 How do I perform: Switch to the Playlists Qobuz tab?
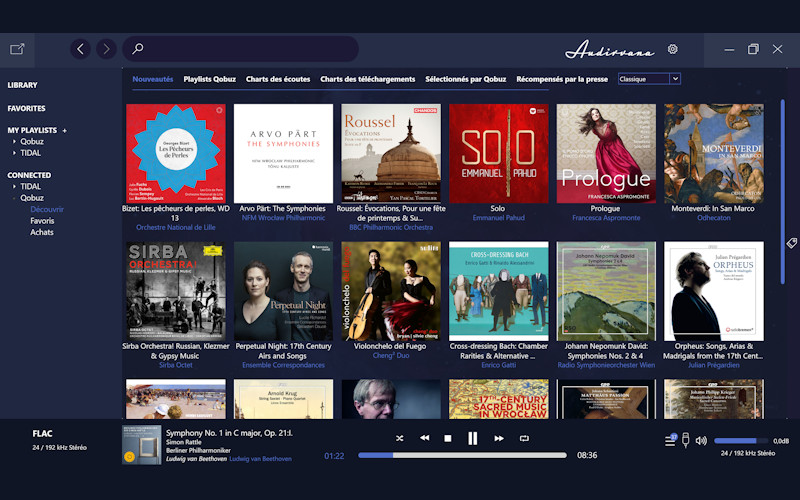click(x=209, y=79)
